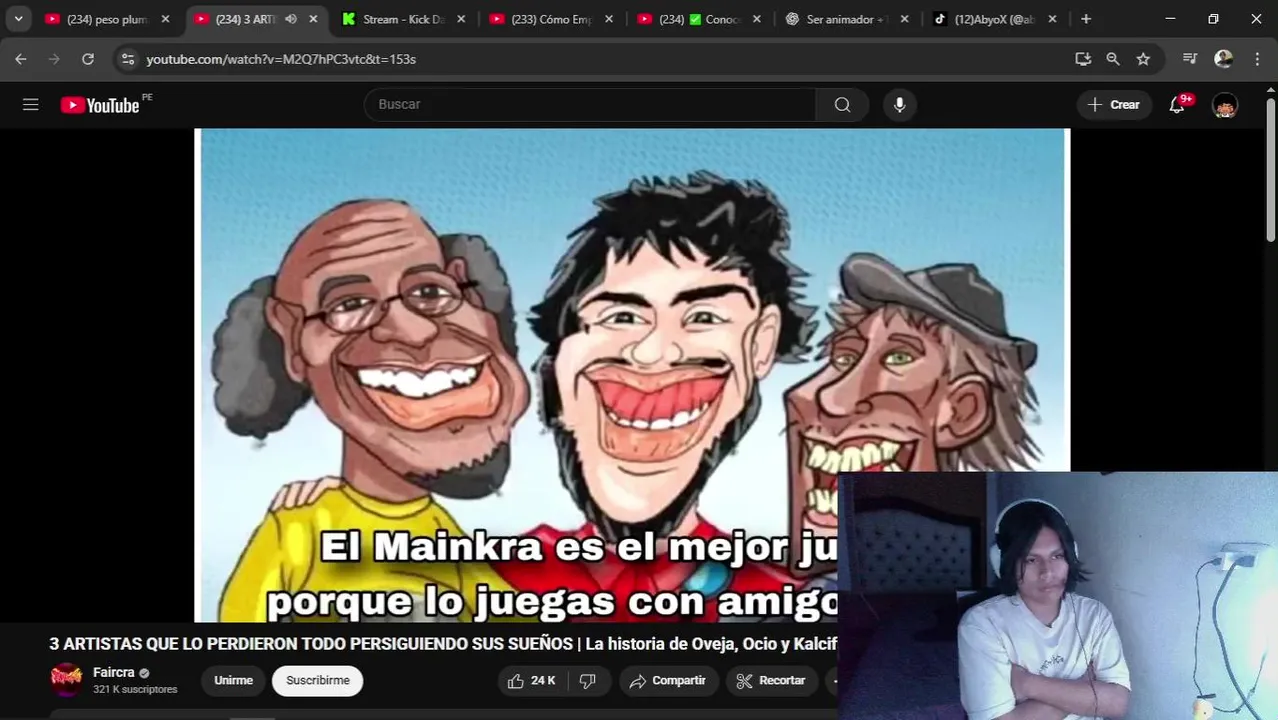Go to YouTube home via logo
The height and width of the screenshot is (720, 1278).
(100, 105)
